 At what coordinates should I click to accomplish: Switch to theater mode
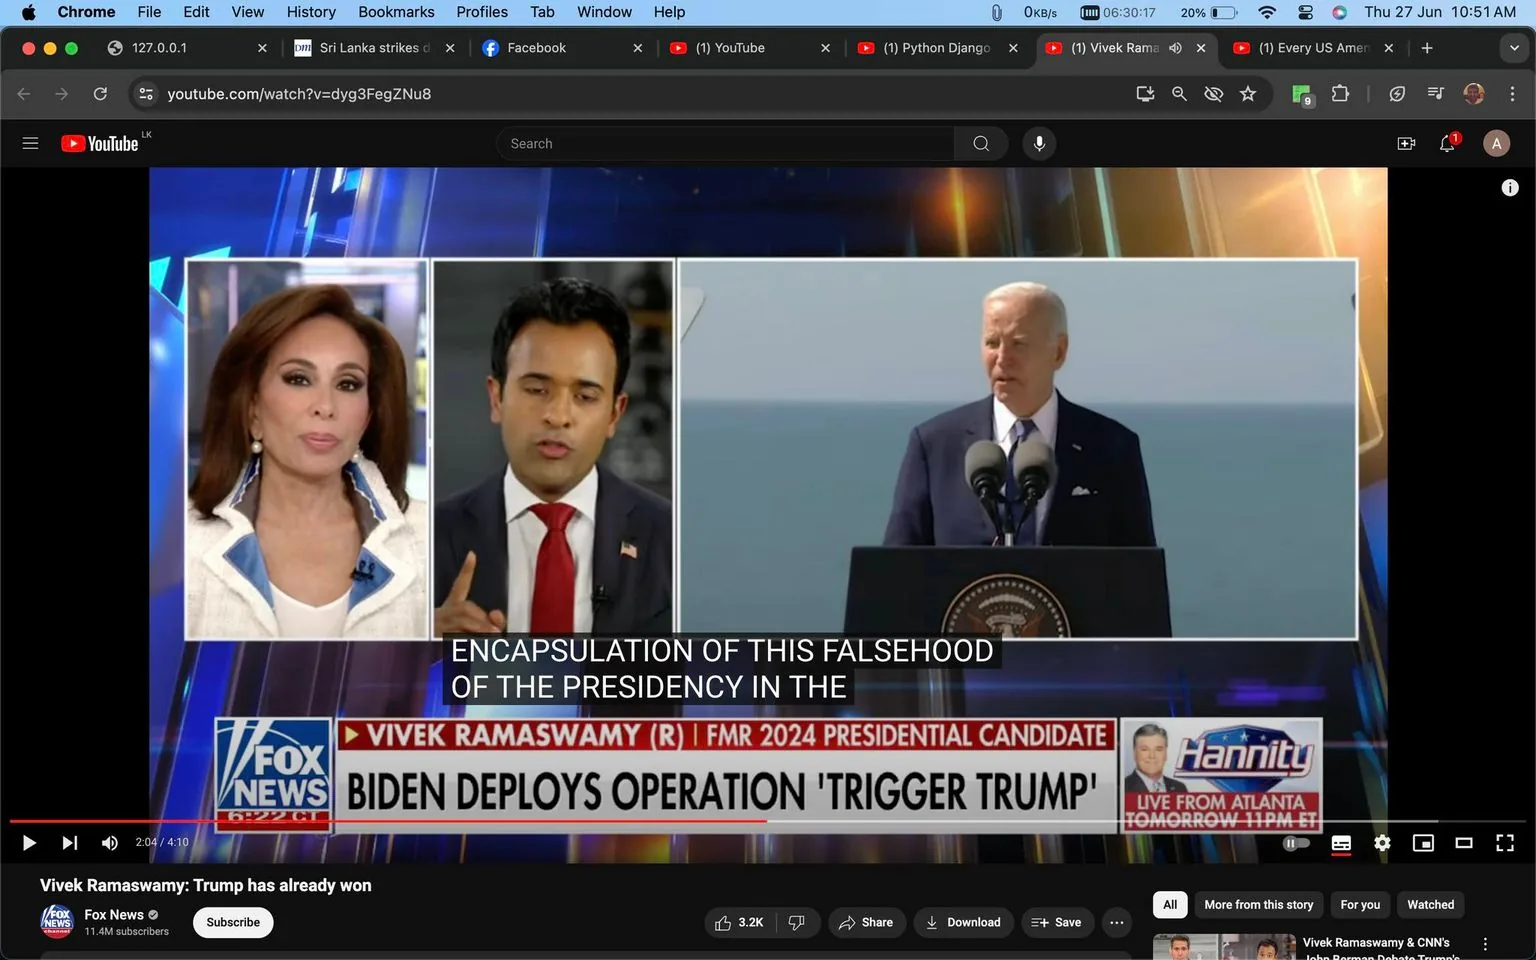click(x=1464, y=843)
